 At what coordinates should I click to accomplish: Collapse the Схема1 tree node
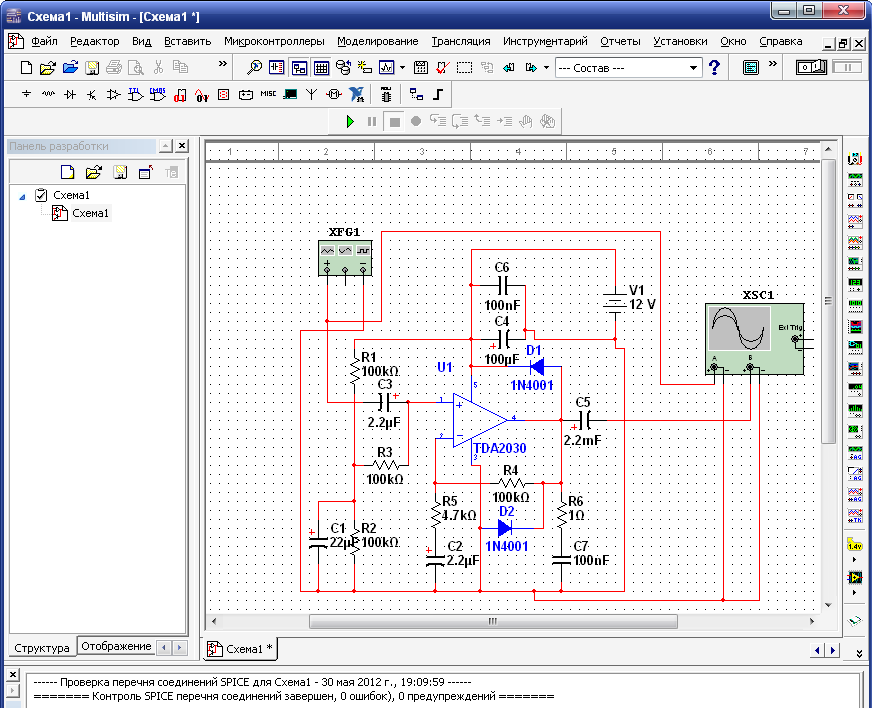[x=22, y=196]
